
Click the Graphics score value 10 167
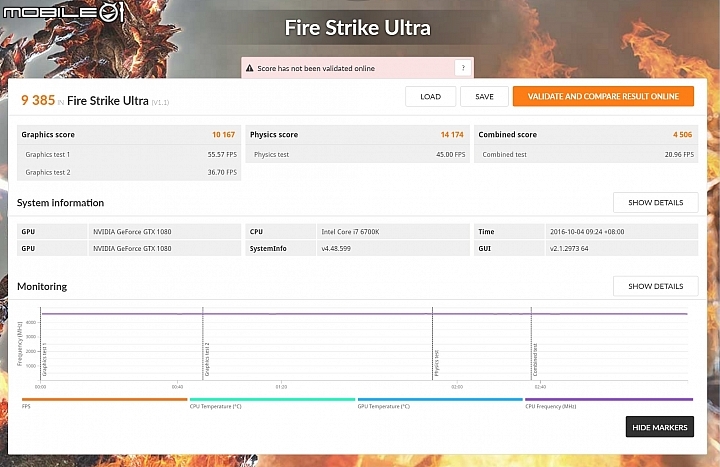(223, 135)
